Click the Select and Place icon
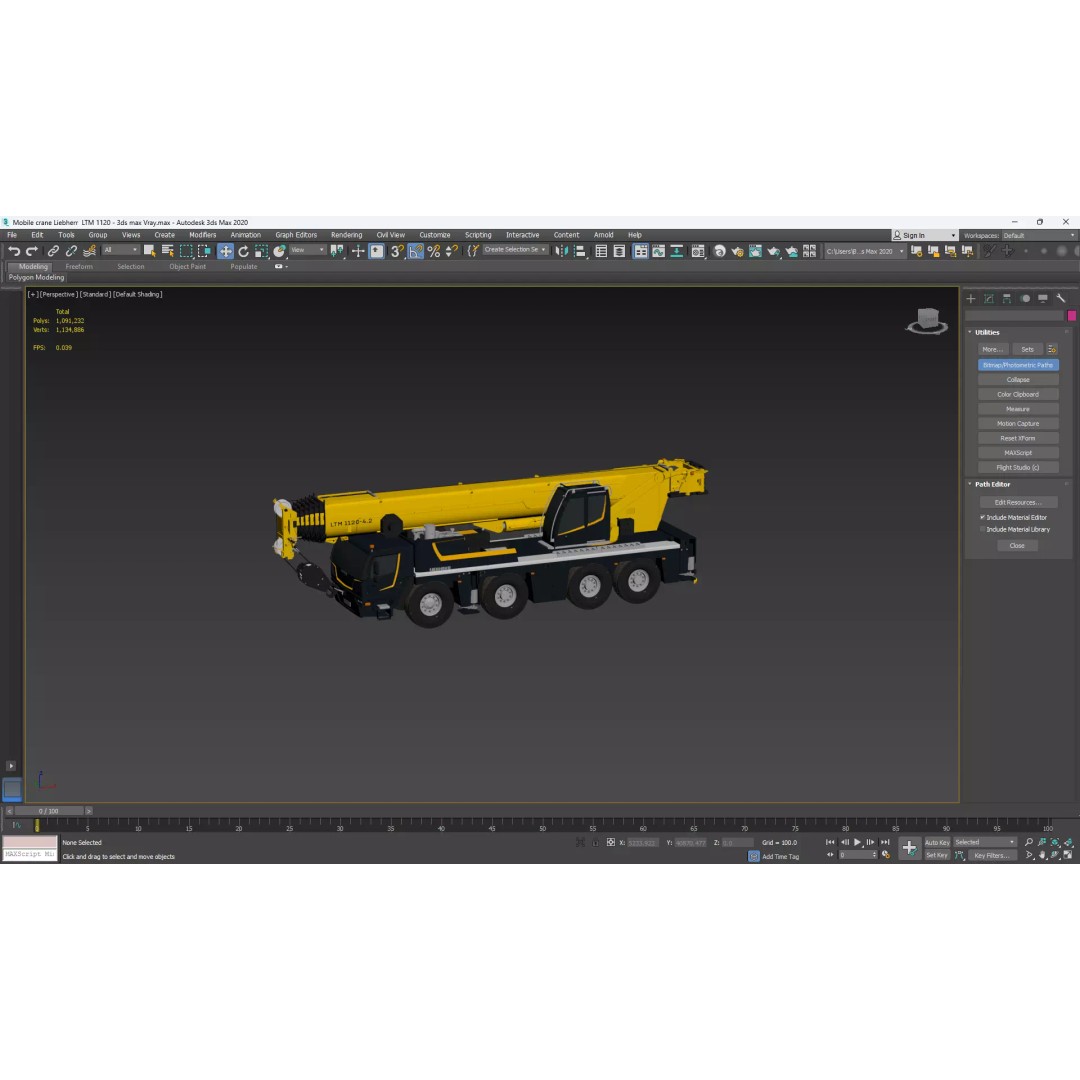Screen dimensions: 1080x1080 tap(279, 251)
